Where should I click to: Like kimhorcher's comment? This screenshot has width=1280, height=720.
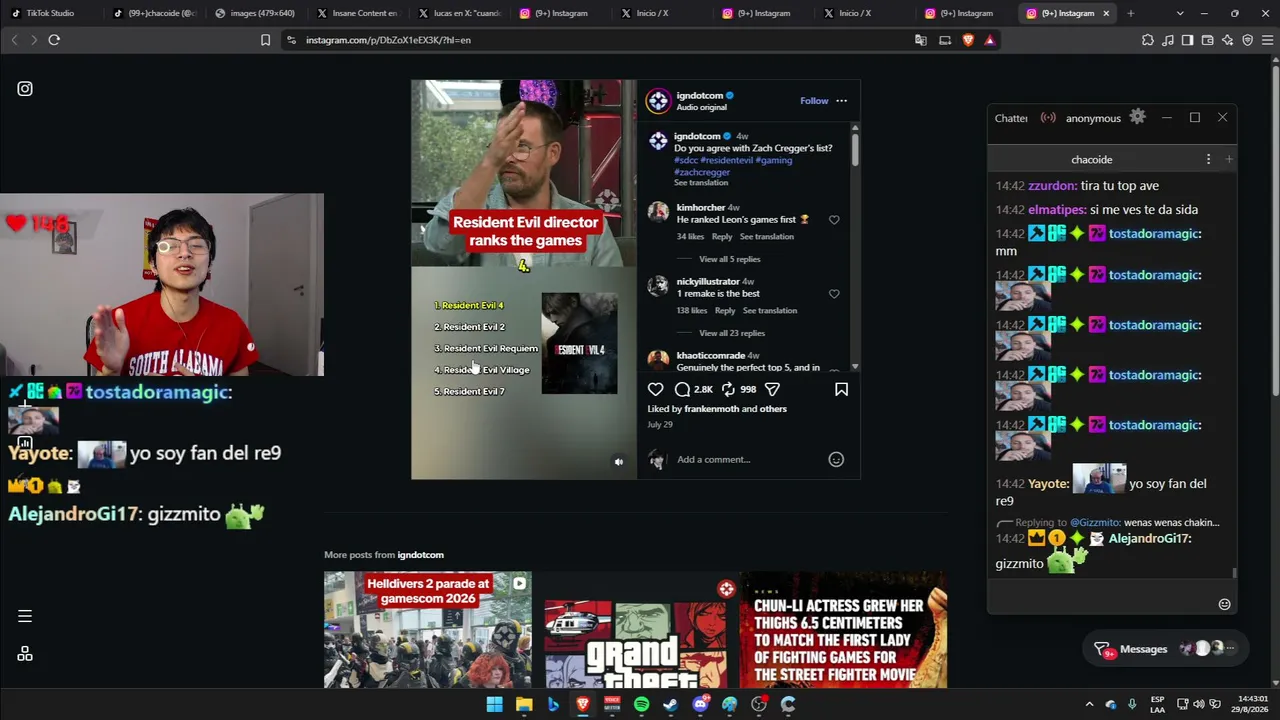pyautogui.click(x=834, y=220)
